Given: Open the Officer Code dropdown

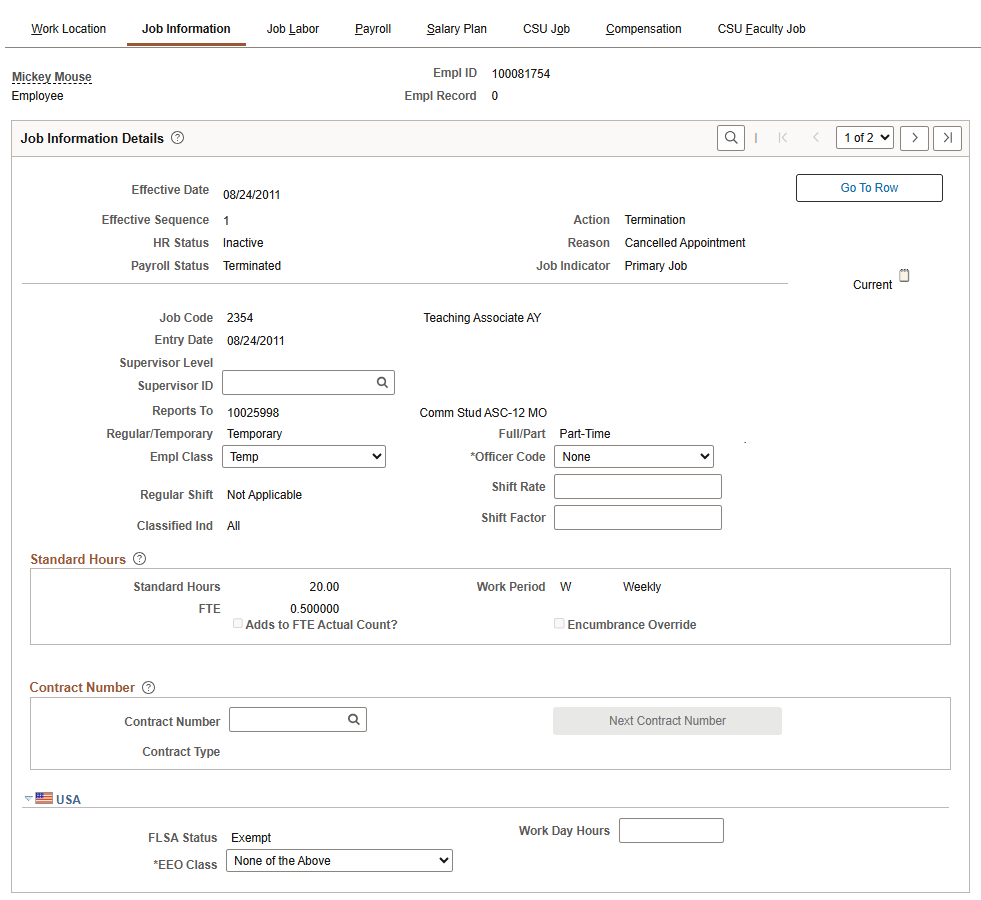Looking at the screenshot, I should (x=633, y=457).
